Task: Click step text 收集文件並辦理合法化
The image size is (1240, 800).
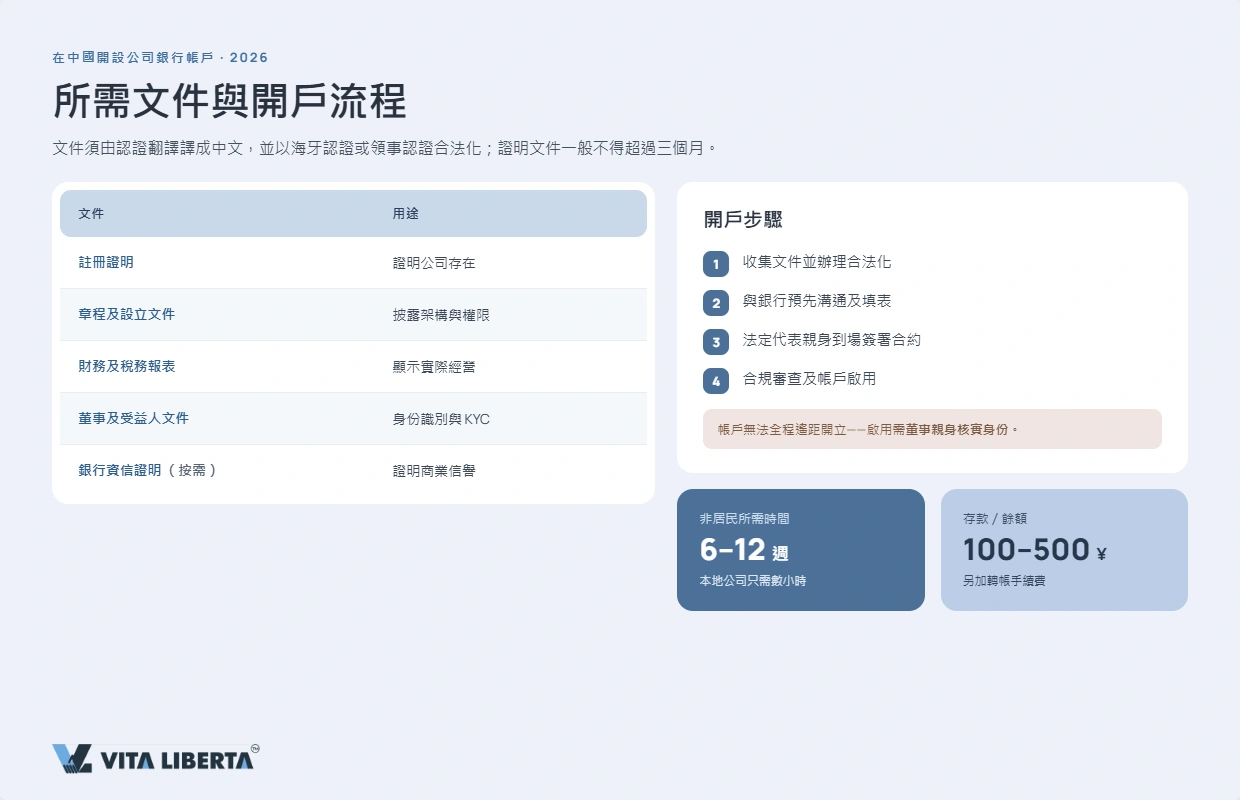Action: pyautogui.click(x=817, y=263)
